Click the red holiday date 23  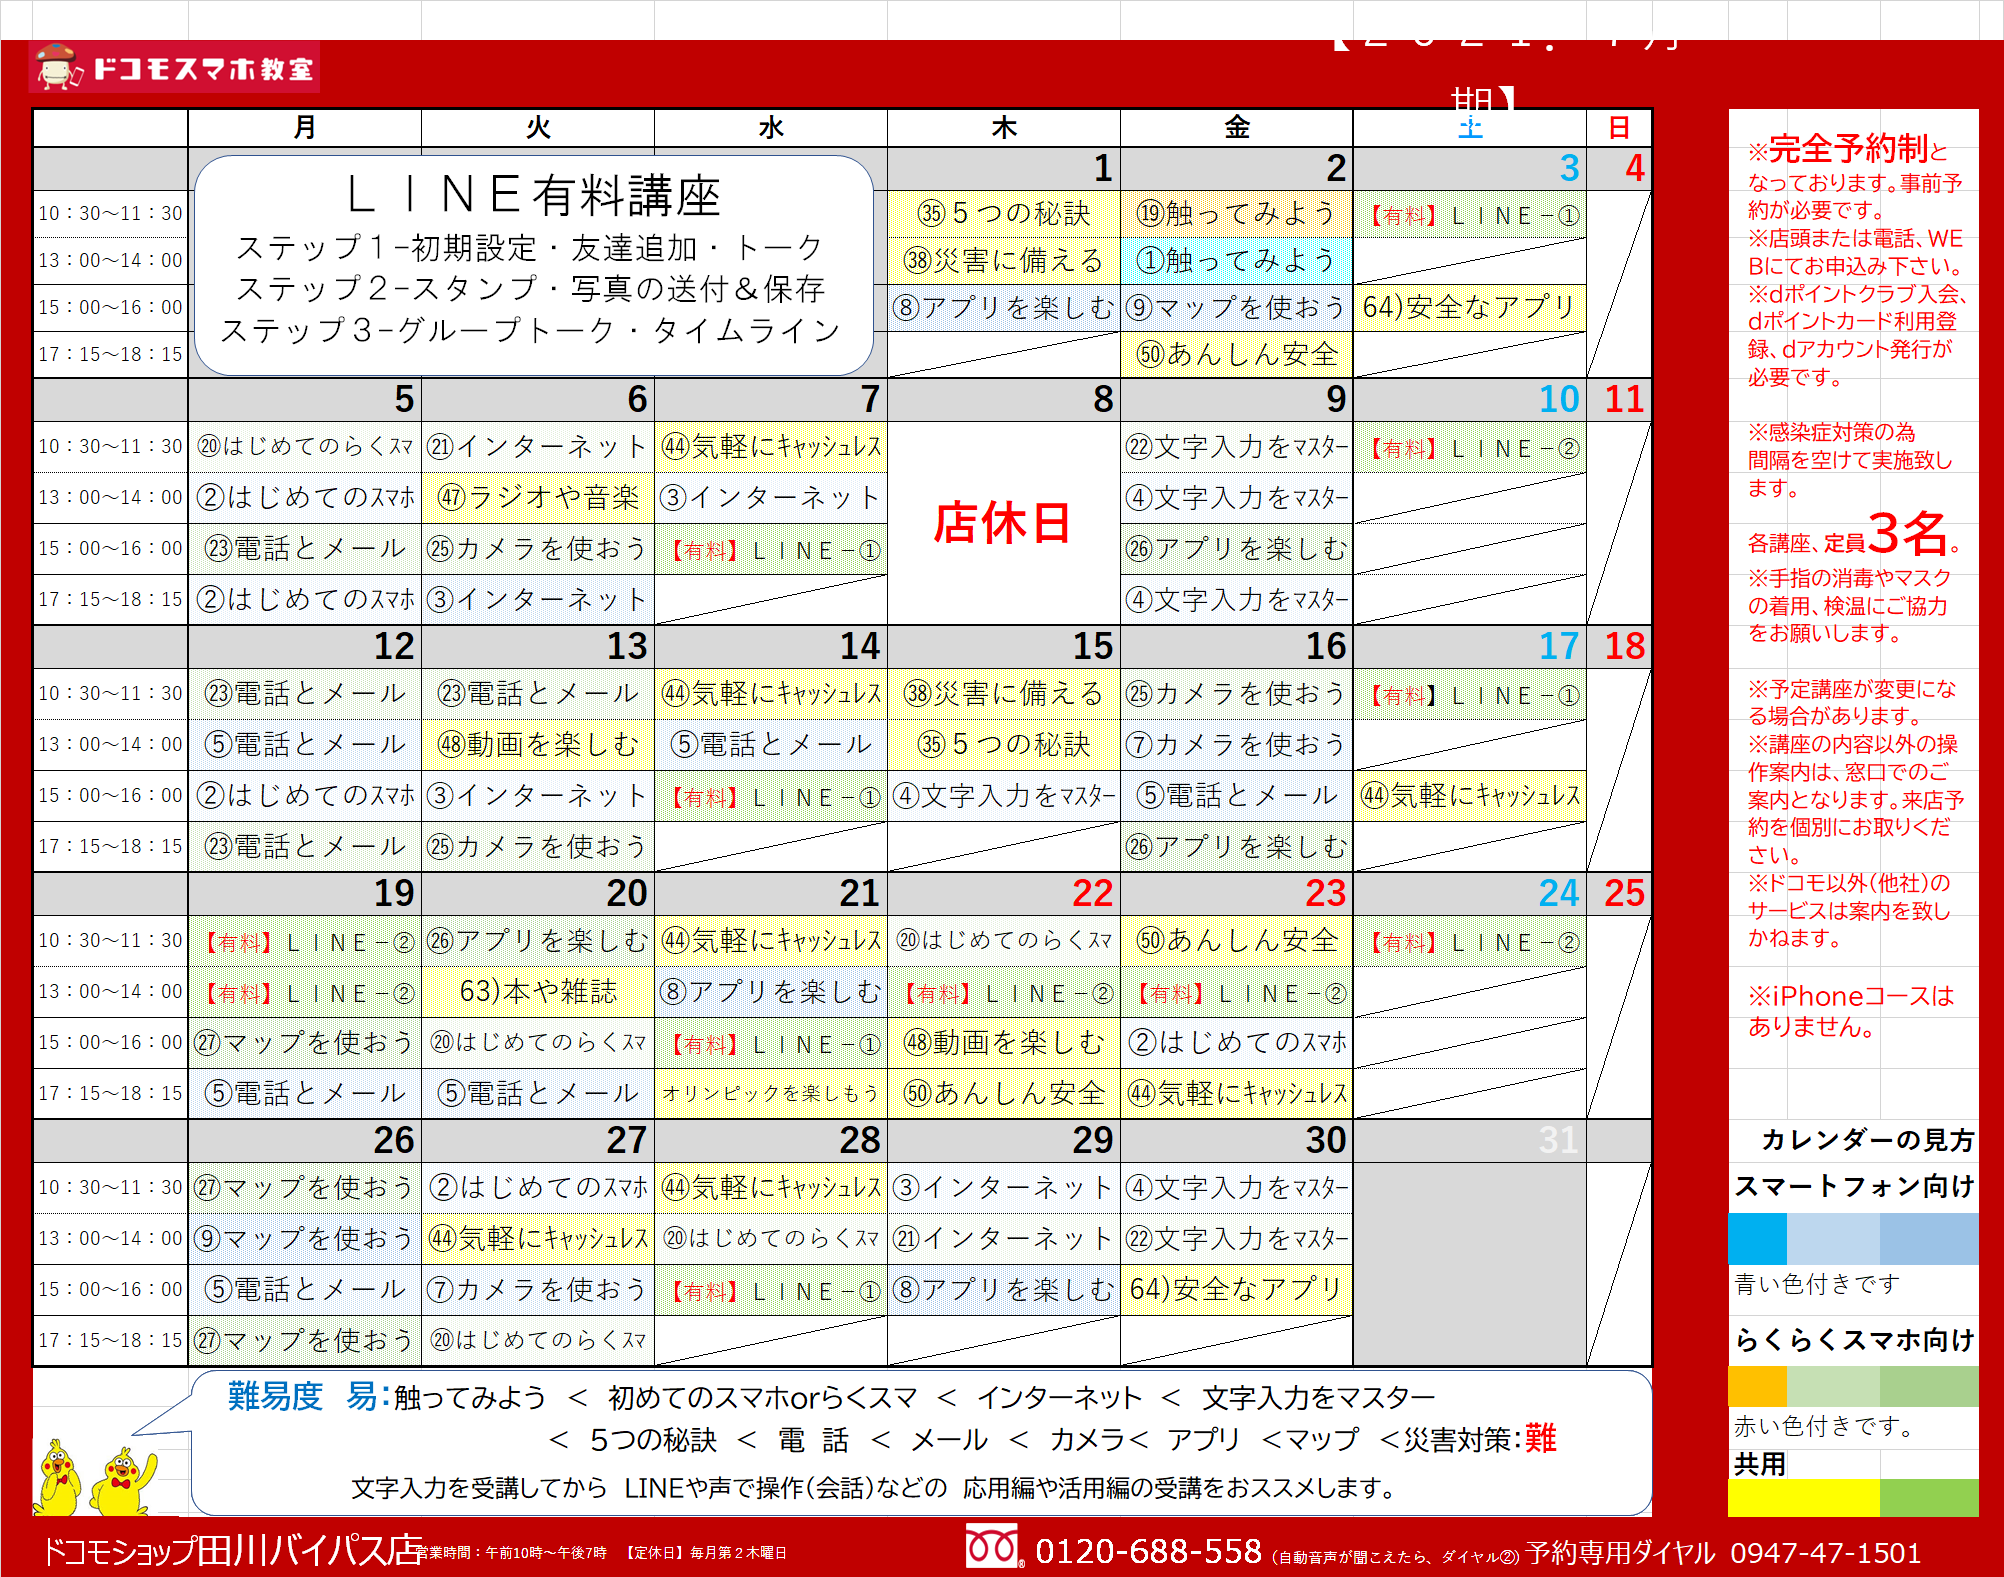tap(1325, 893)
